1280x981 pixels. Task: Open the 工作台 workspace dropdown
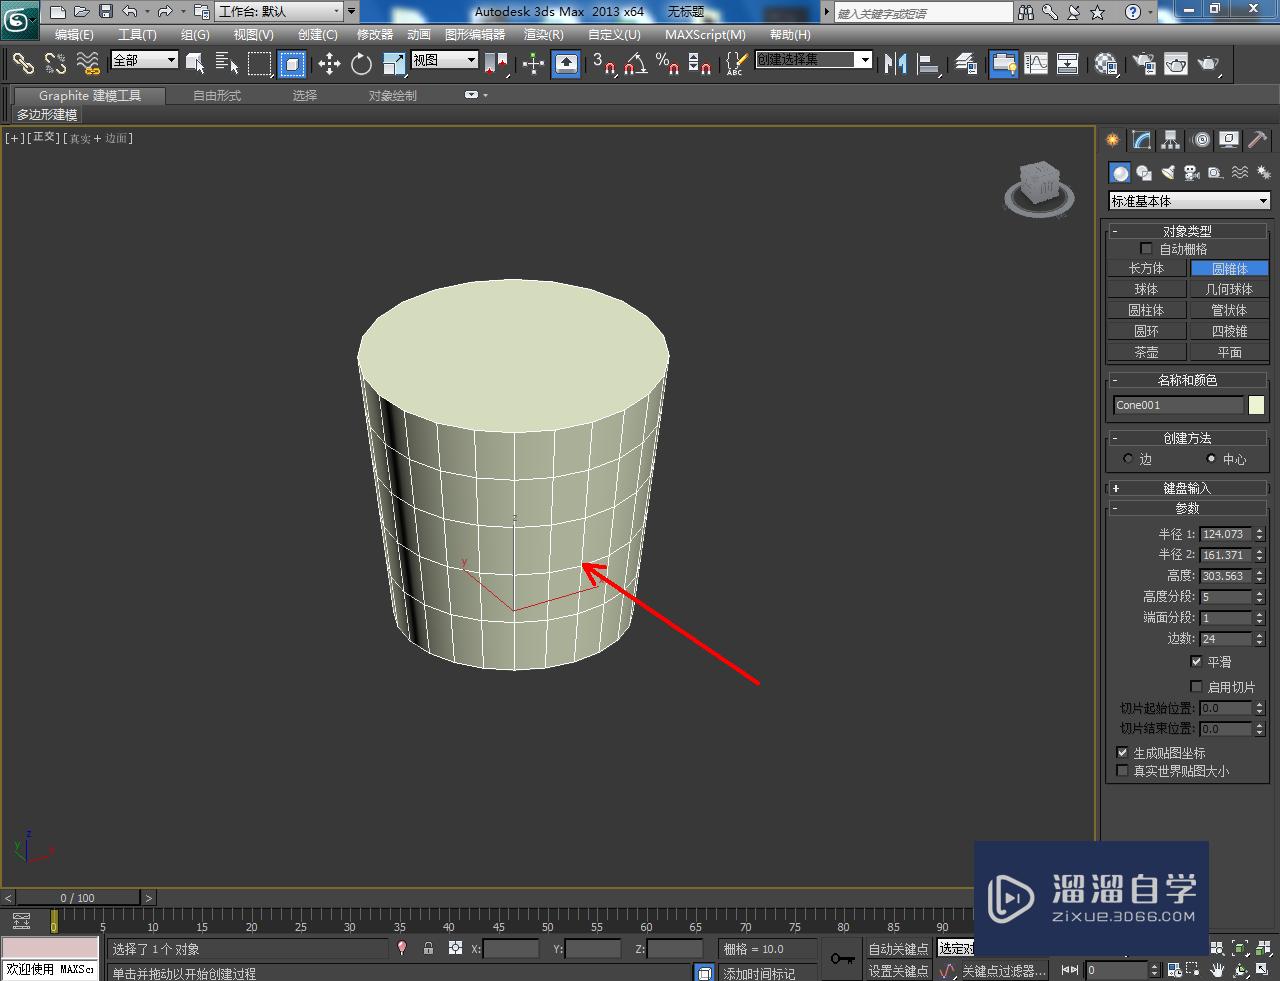coord(279,11)
